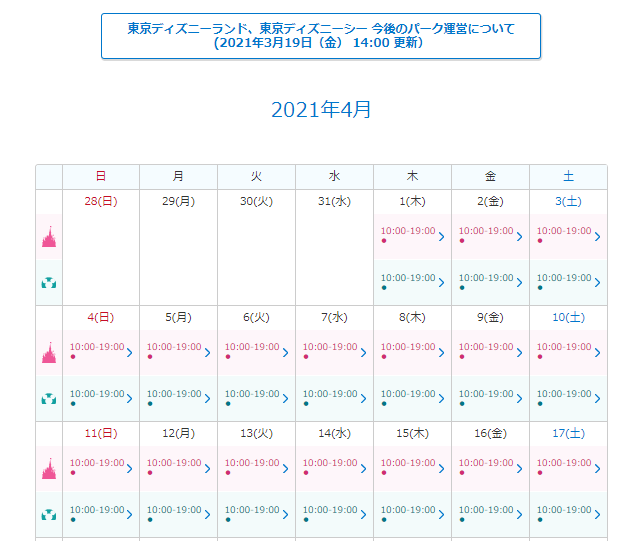This screenshot has height=541, width=633.
Task: Select Disneyland 10:00-19:00 on 13(火)
Action: pos(252,463)
